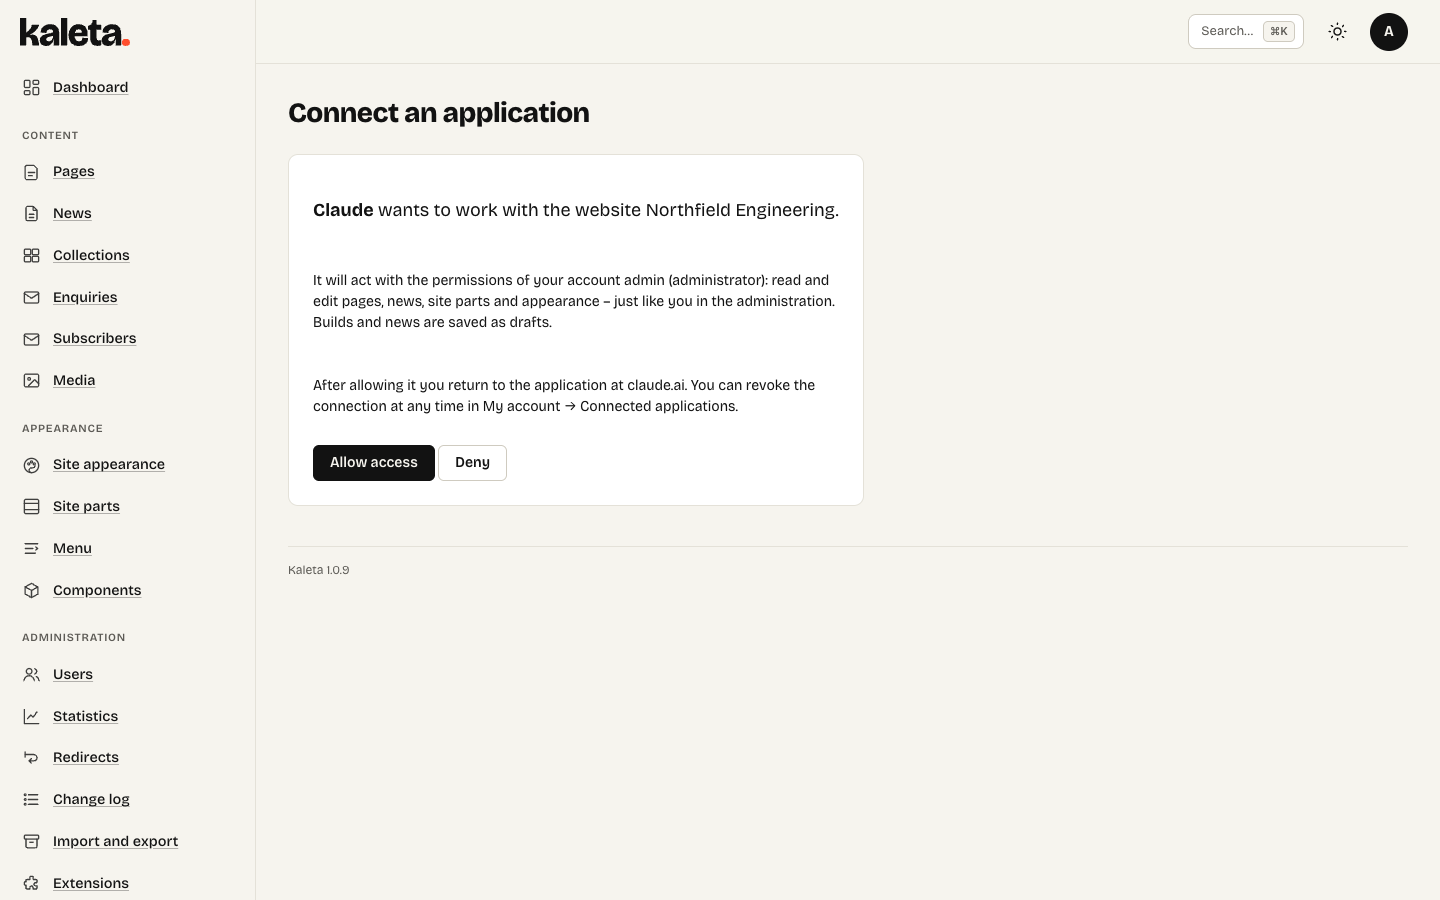
Task: Click the Connect an application heading
Action: (439, 113)
